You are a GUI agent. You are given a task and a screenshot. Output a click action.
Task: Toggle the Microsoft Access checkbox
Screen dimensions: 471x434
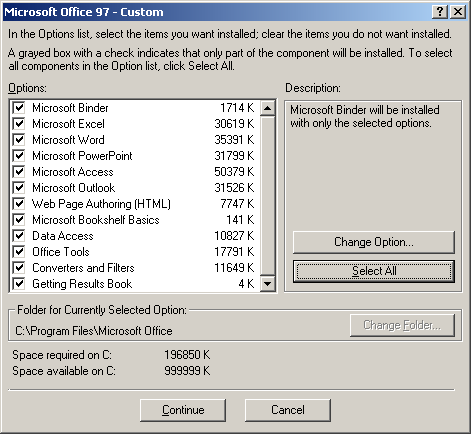click(x=19, y=172)
